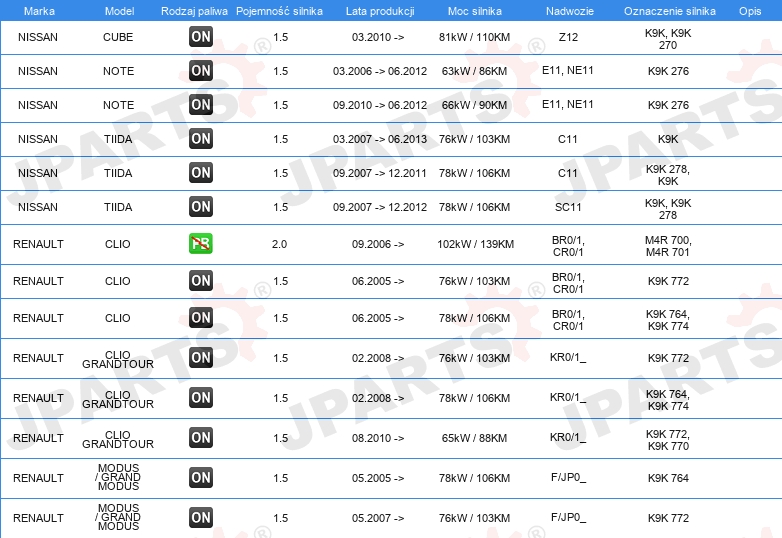Select the 03.2010 -> production date cell
Screen dimensions: 782x538
[x=378, y=37]
